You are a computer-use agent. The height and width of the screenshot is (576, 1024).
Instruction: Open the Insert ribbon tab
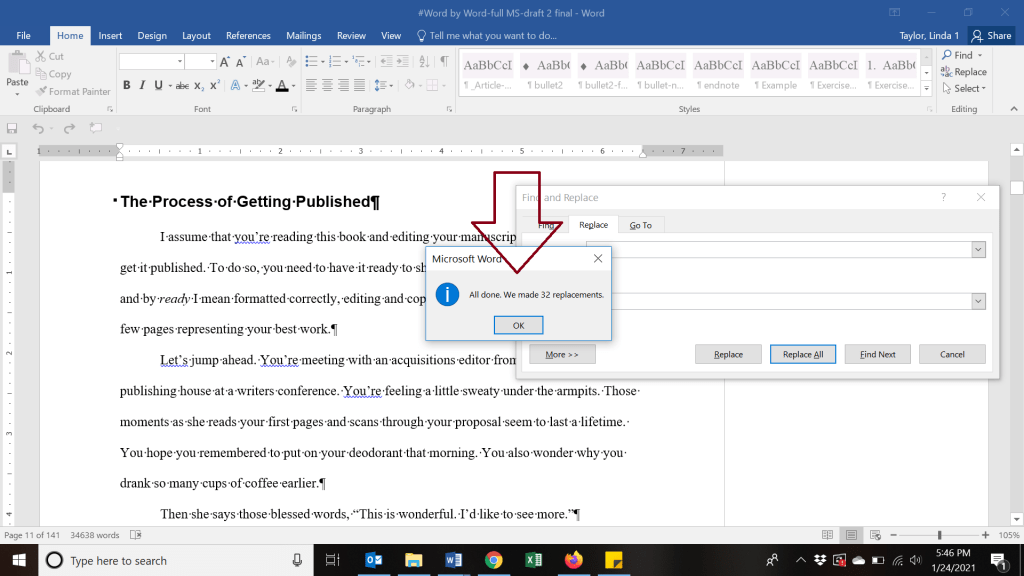pyautogui.click(x=110, y=35)
